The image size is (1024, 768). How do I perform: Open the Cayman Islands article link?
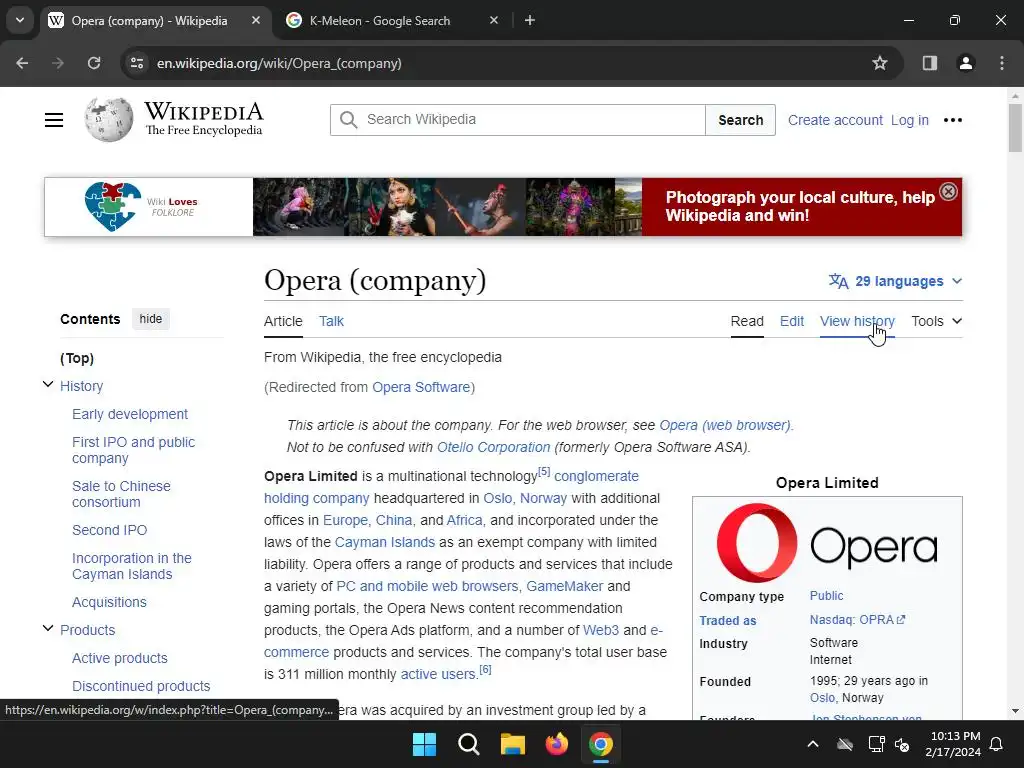(x=384, y=542)
